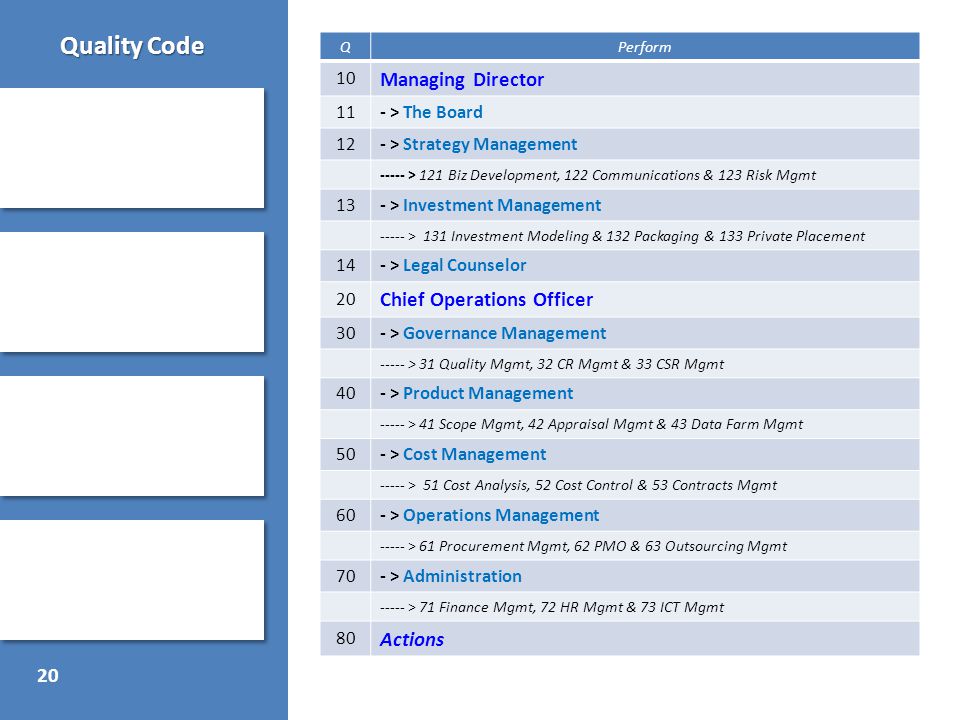Select code cell 12
Image resolution: width=960 pixels, height=720 pixels.
[345, 144]
